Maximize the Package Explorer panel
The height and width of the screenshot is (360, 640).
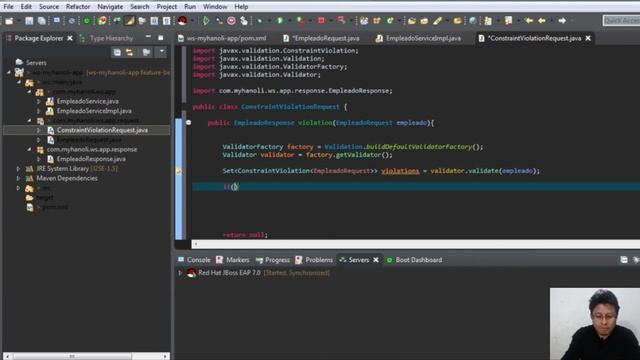(161, 38)
